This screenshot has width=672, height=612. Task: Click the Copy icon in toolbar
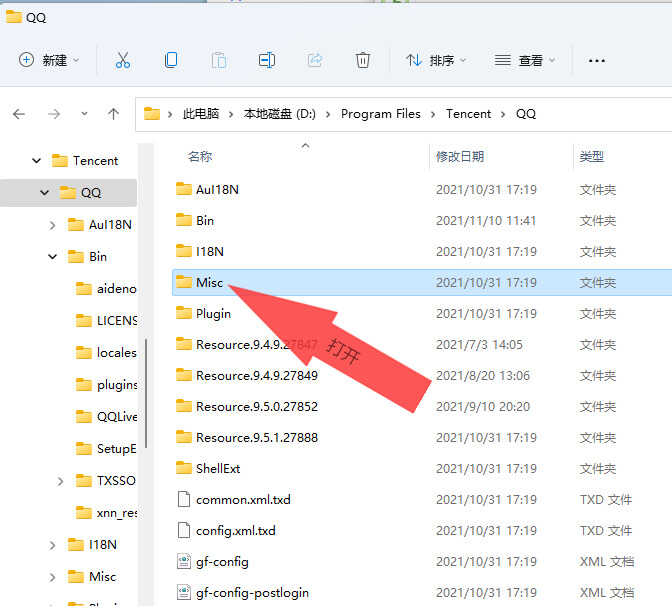point(171,60)
